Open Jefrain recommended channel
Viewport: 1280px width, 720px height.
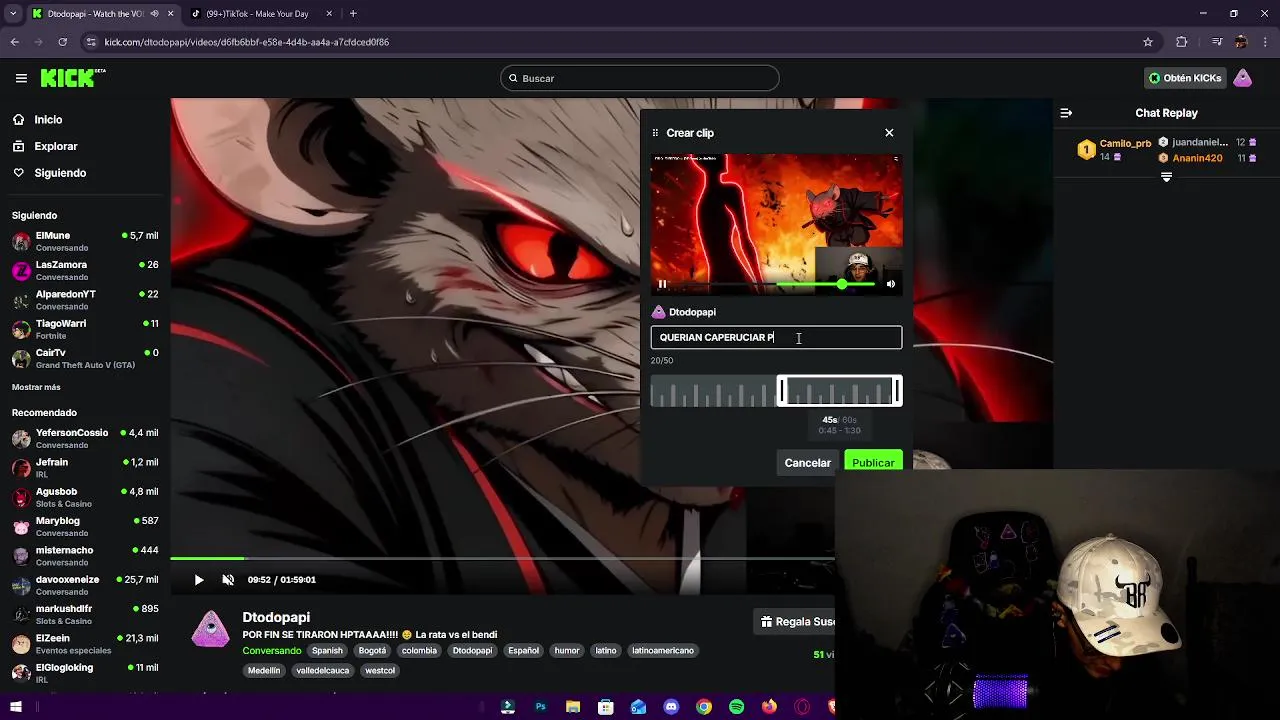click(85, 467)
